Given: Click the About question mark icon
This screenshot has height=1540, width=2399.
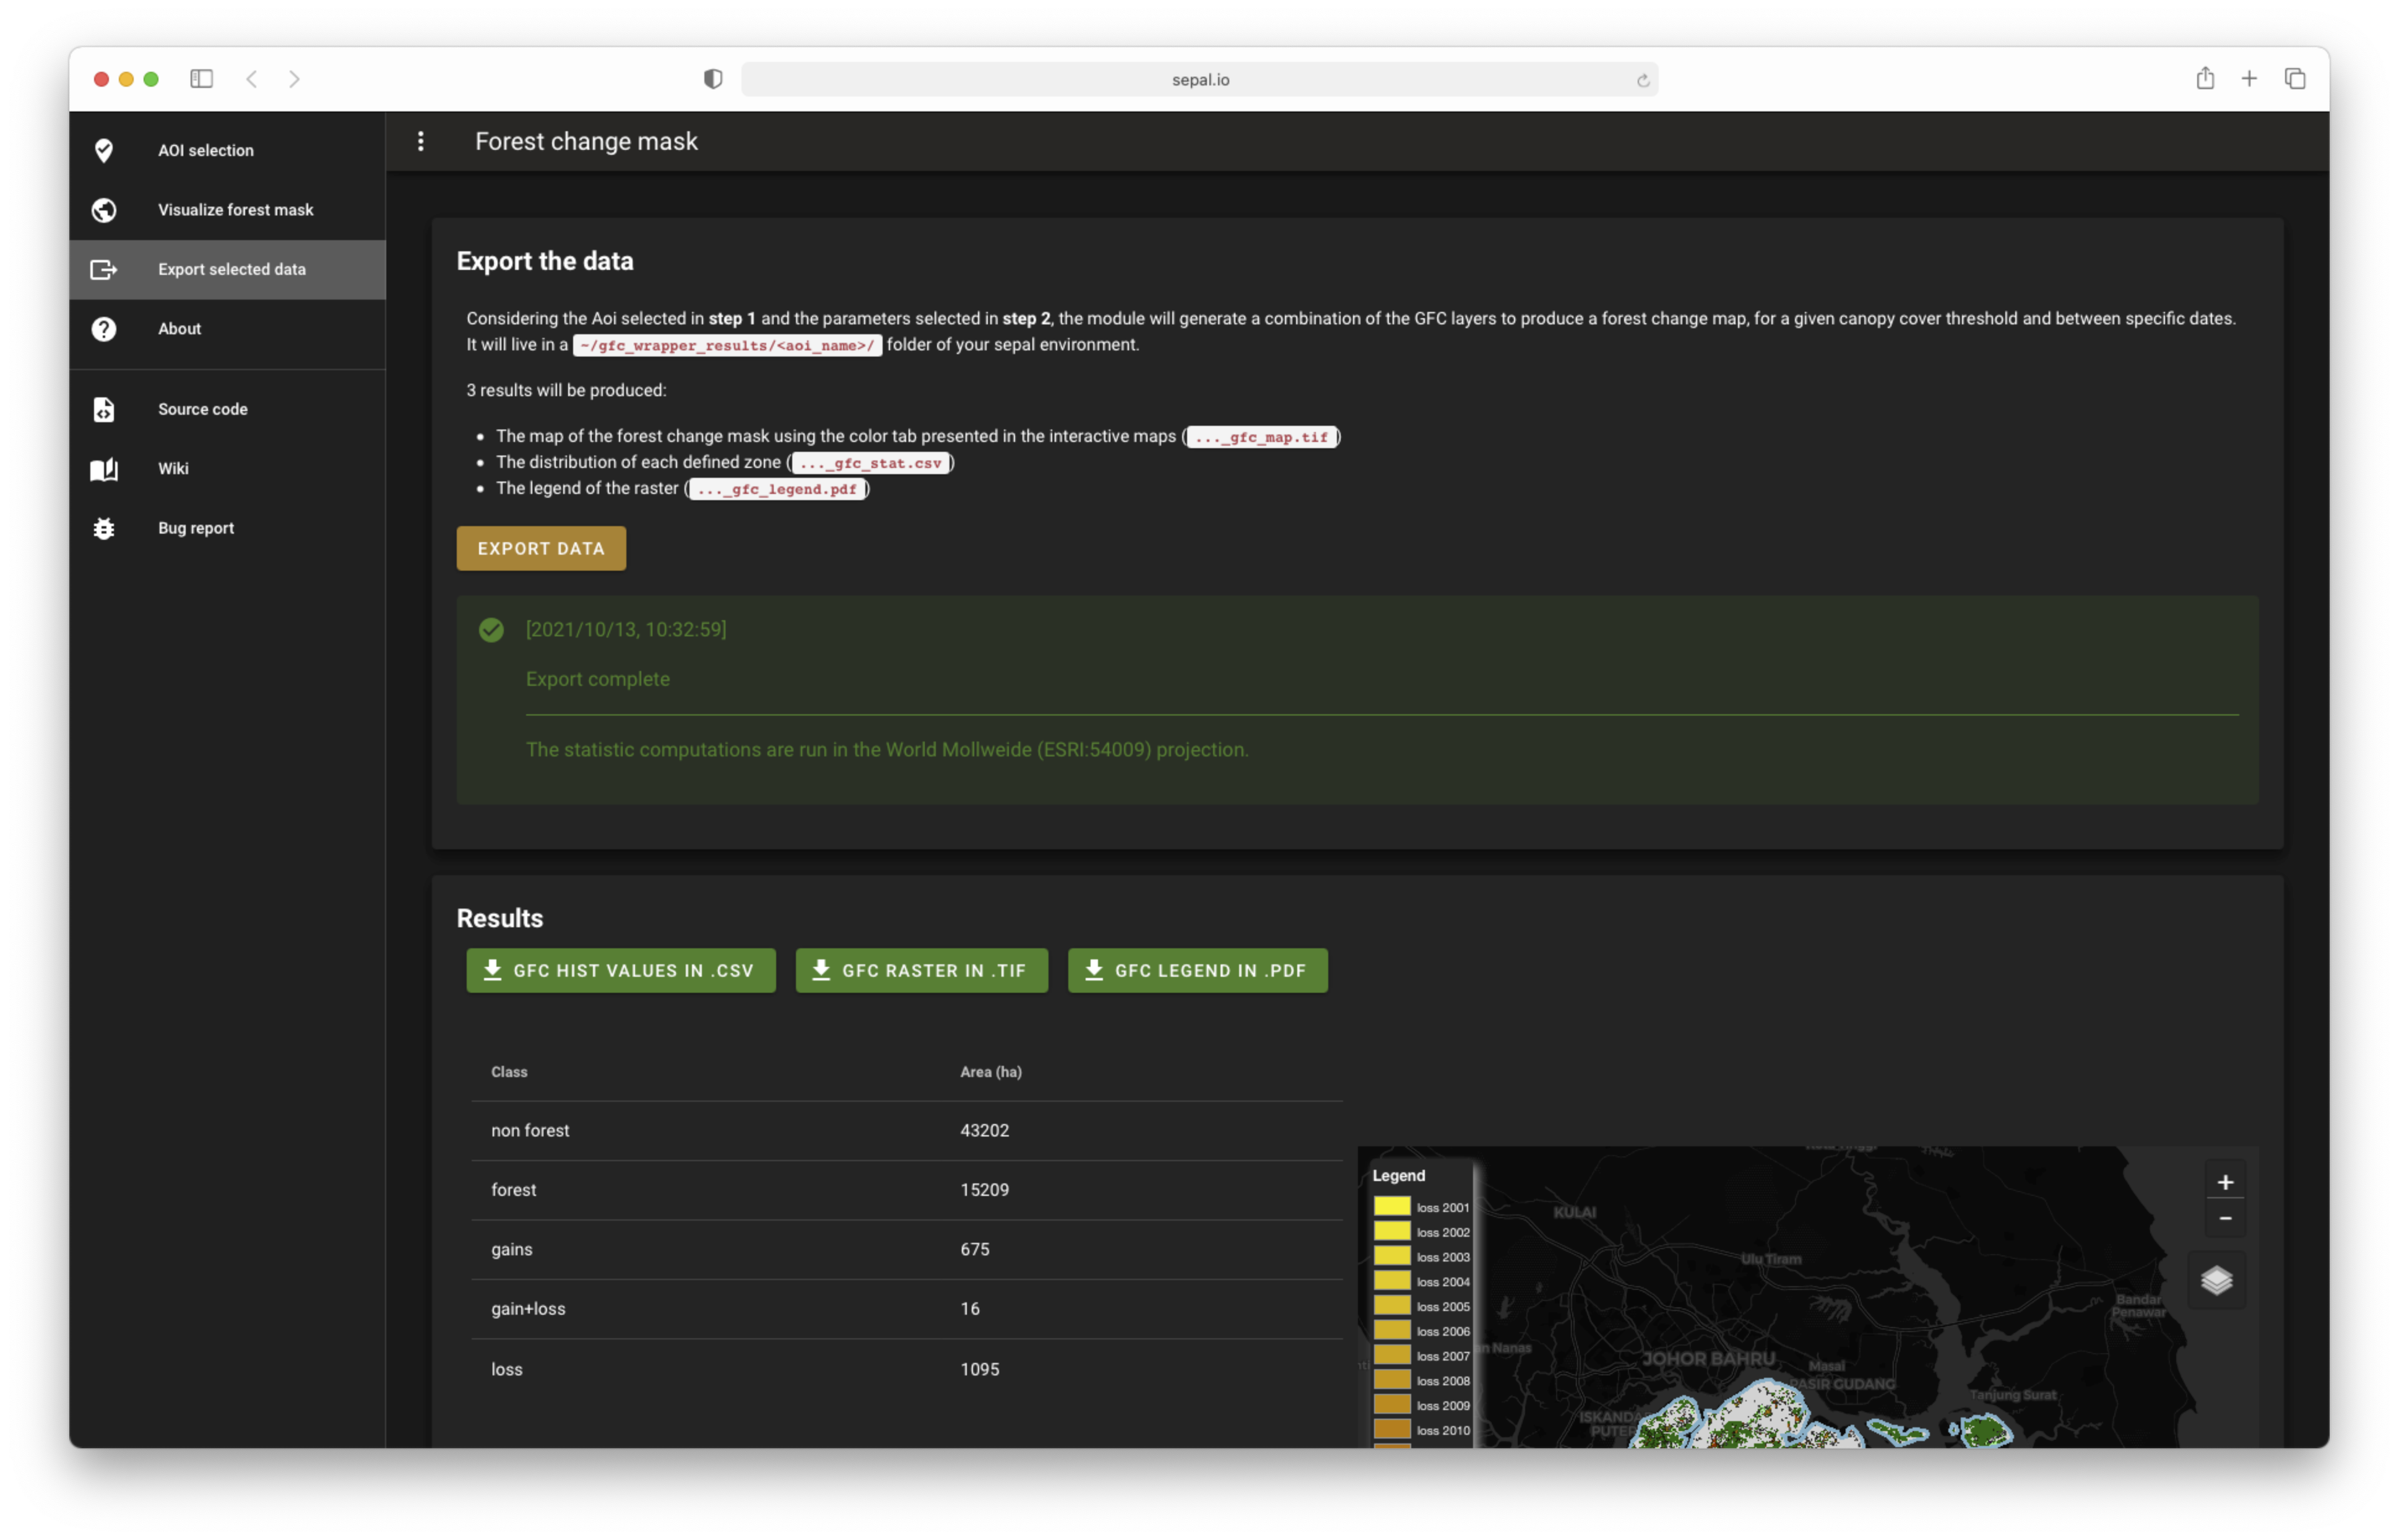Looking at the screenshot, I should [x=104, y=329].
